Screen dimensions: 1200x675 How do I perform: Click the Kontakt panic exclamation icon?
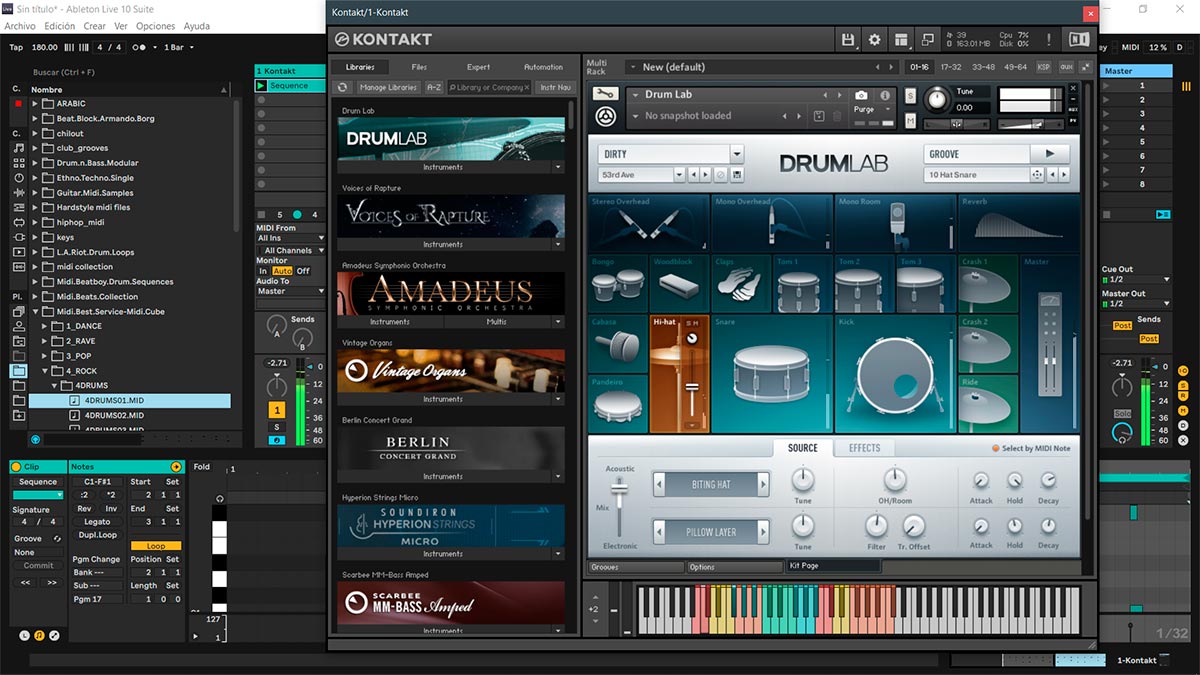tap(1049, 39)
